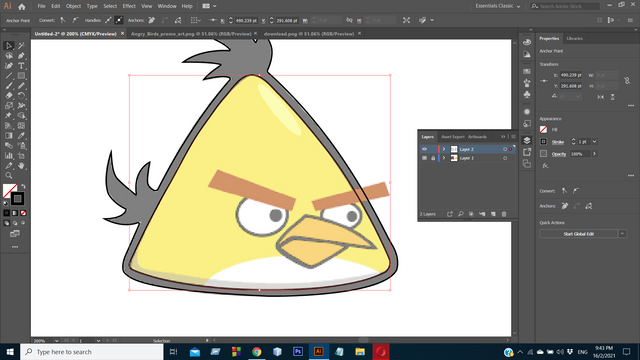
Task: Select the Zoom tool in the tools panel
Action: 9,176
